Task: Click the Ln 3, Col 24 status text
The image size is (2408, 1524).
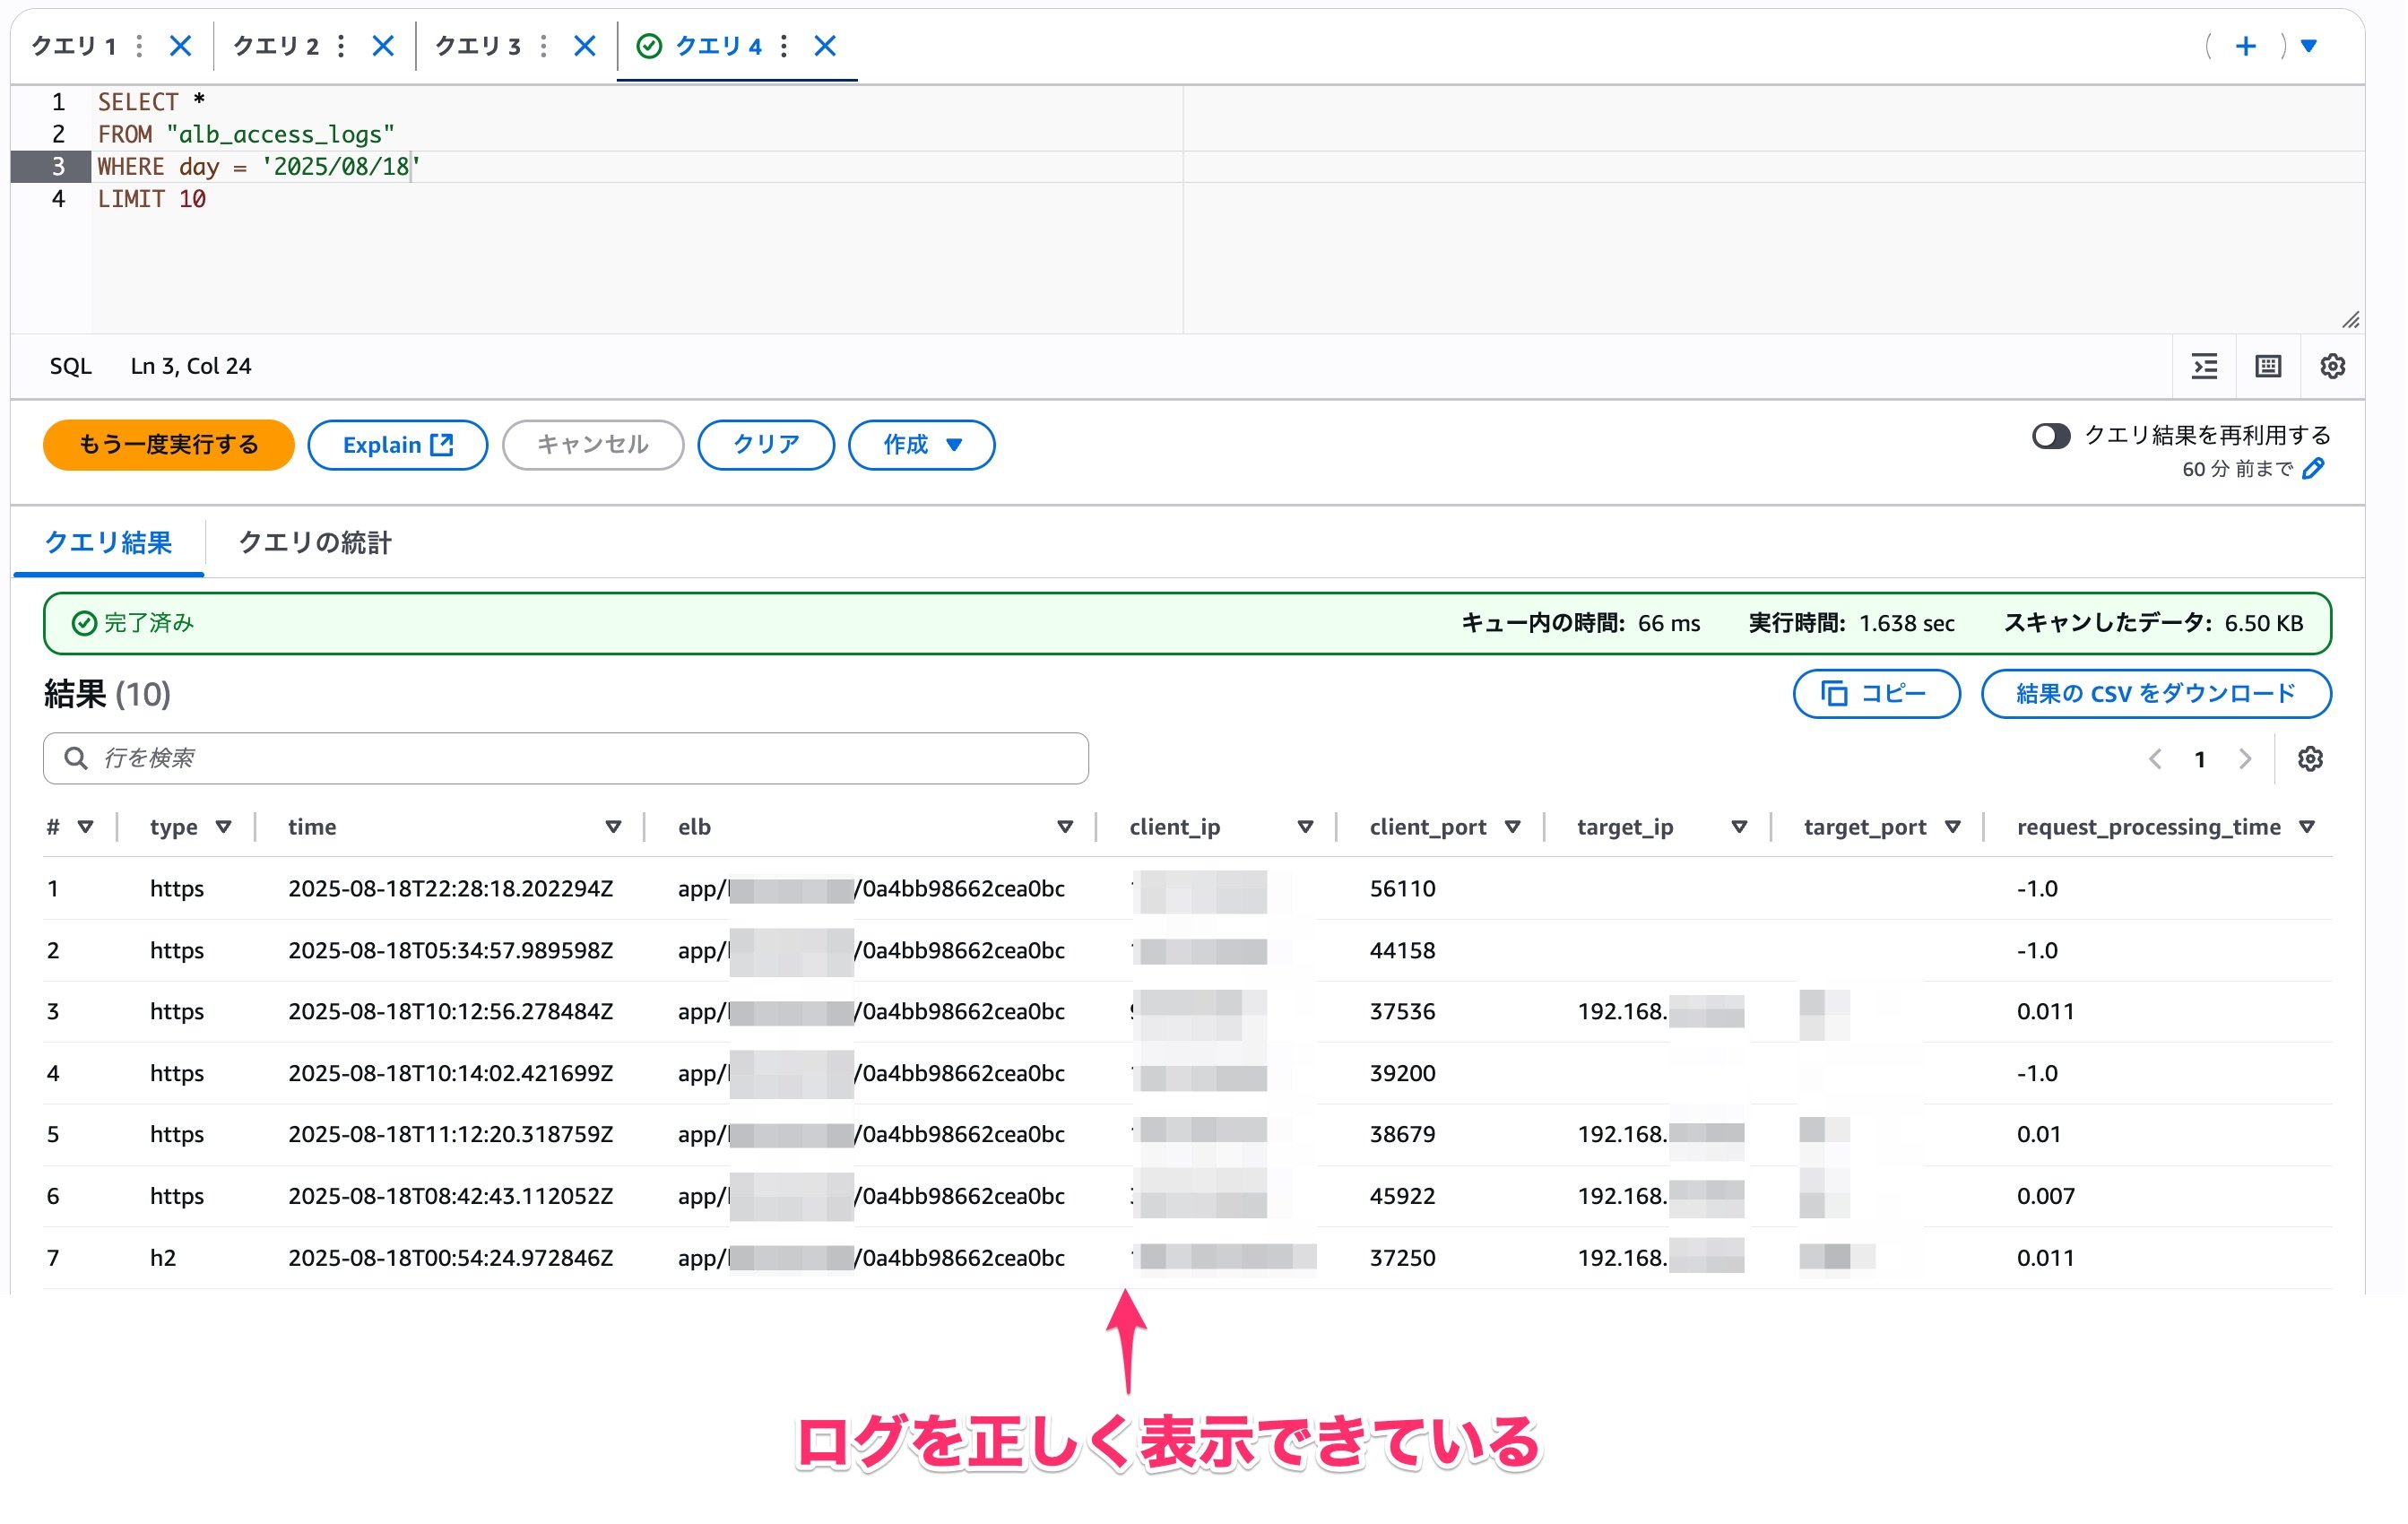Action: (x=191, y=366)
